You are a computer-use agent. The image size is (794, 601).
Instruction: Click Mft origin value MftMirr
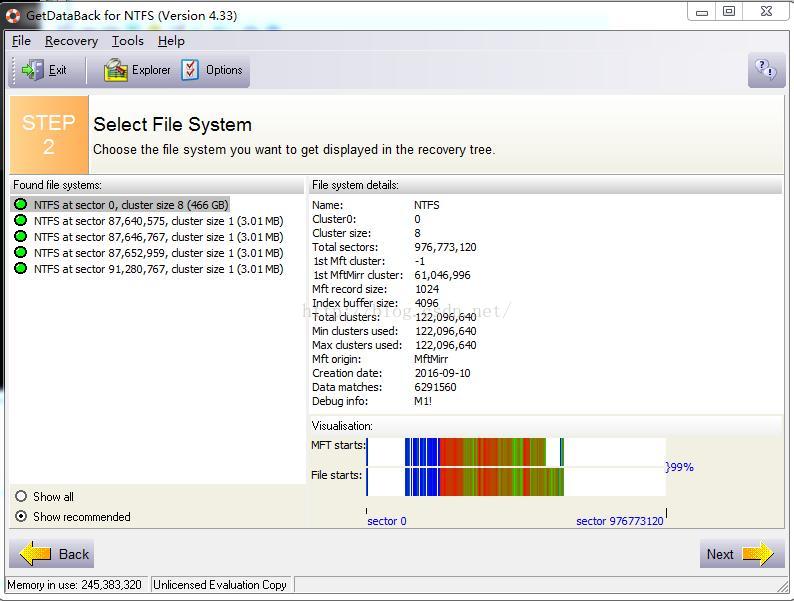(x=431, y=359)
